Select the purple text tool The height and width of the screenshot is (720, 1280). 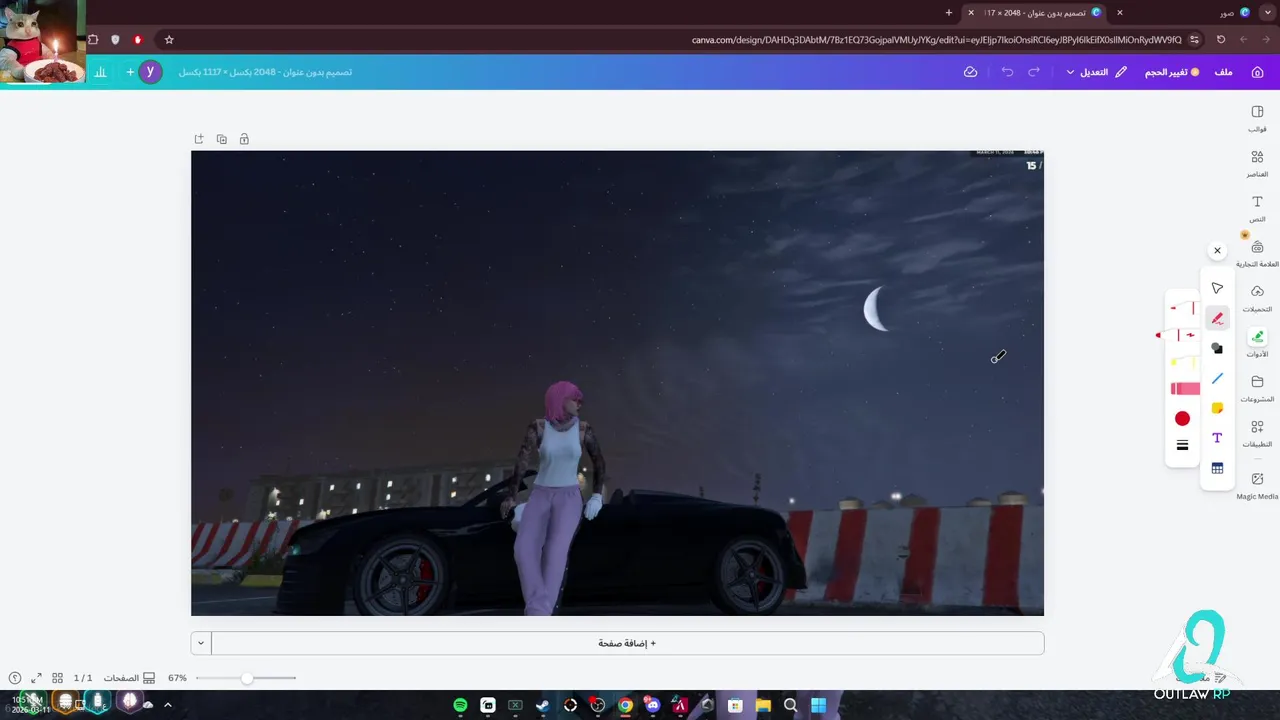point(1217,438)
